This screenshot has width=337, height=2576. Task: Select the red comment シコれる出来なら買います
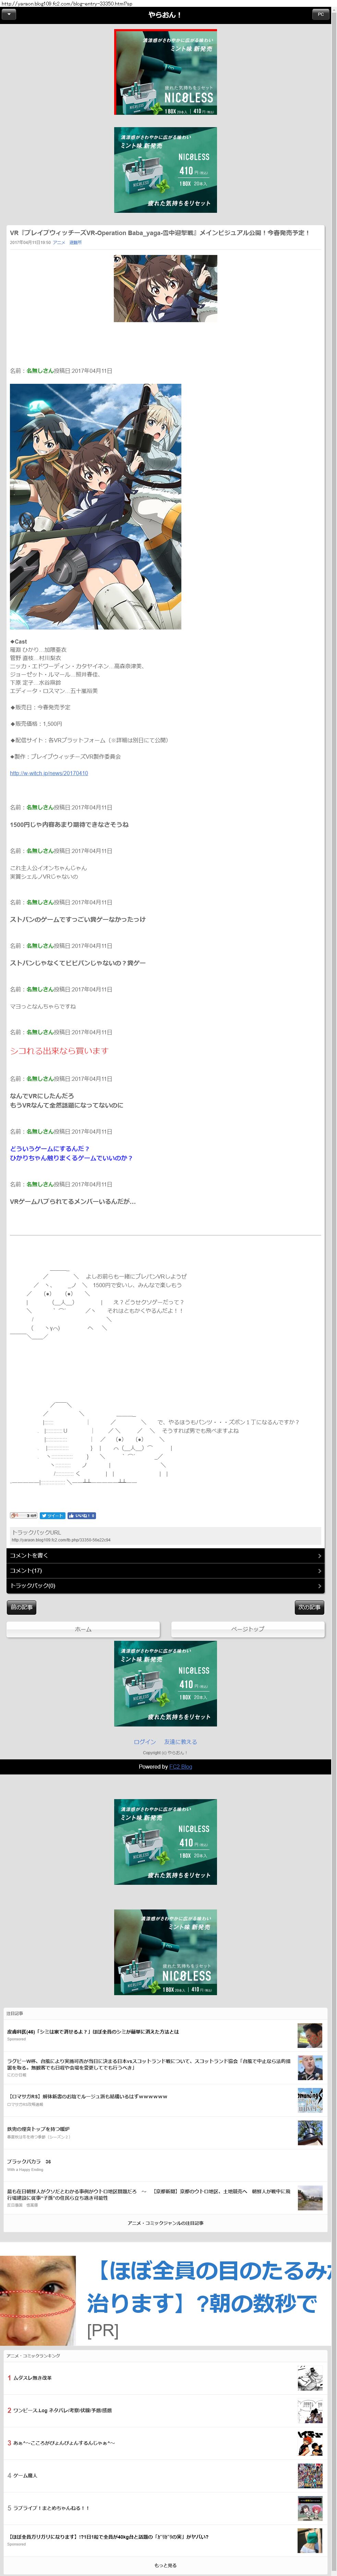coord(59,1051)
